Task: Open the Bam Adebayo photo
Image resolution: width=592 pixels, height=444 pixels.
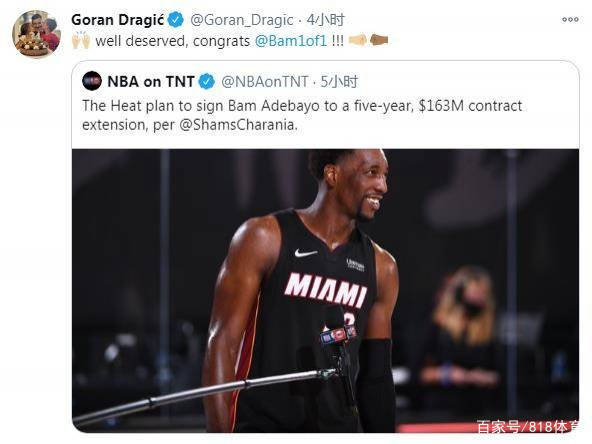Action: (325, 291)
